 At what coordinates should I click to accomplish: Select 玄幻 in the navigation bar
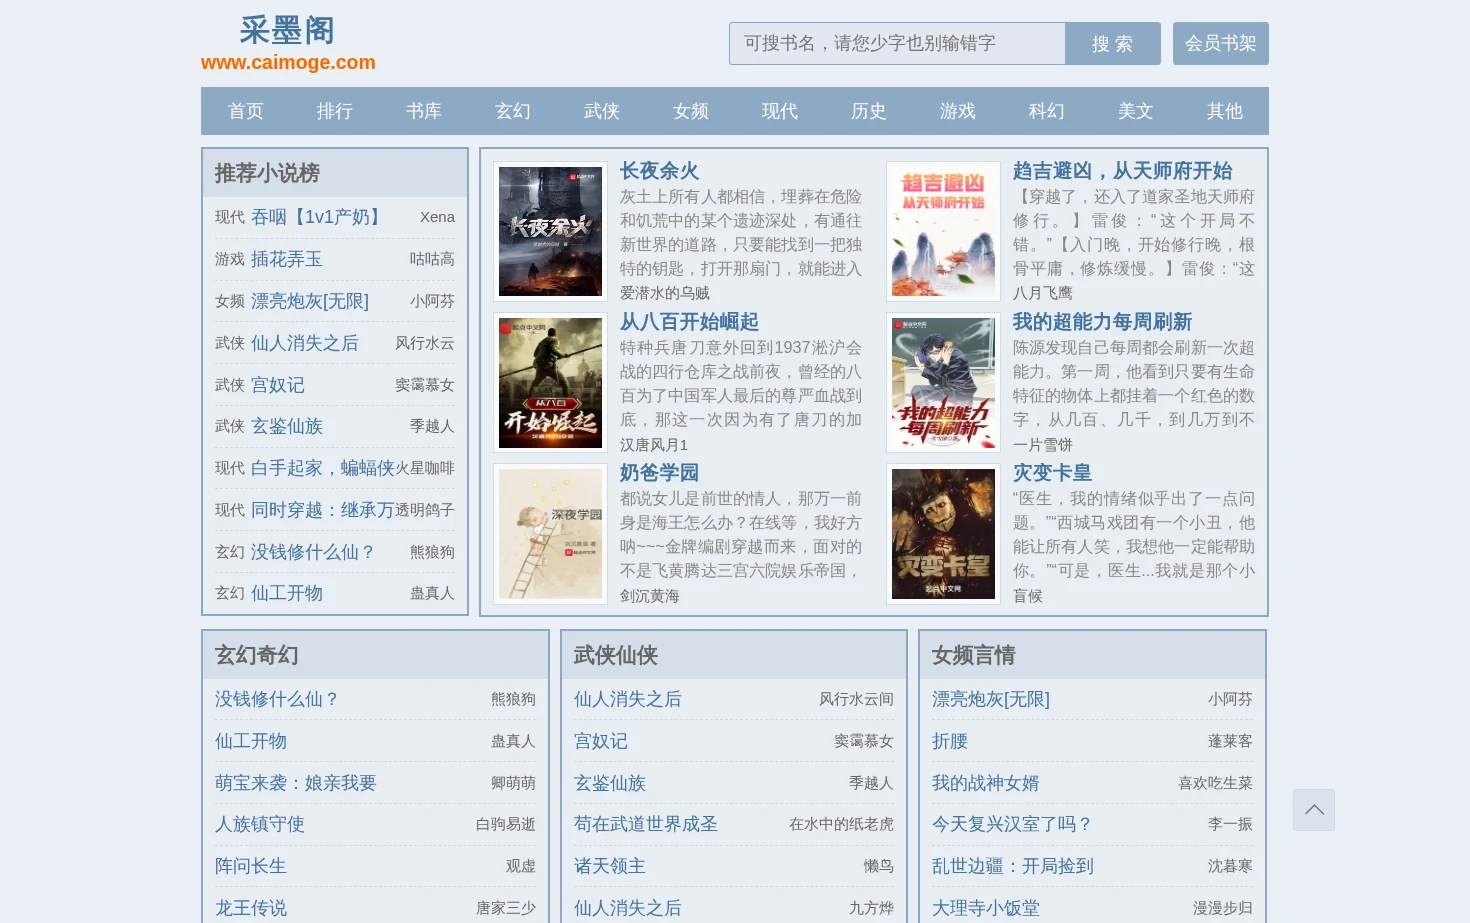[x=512, y=111]
